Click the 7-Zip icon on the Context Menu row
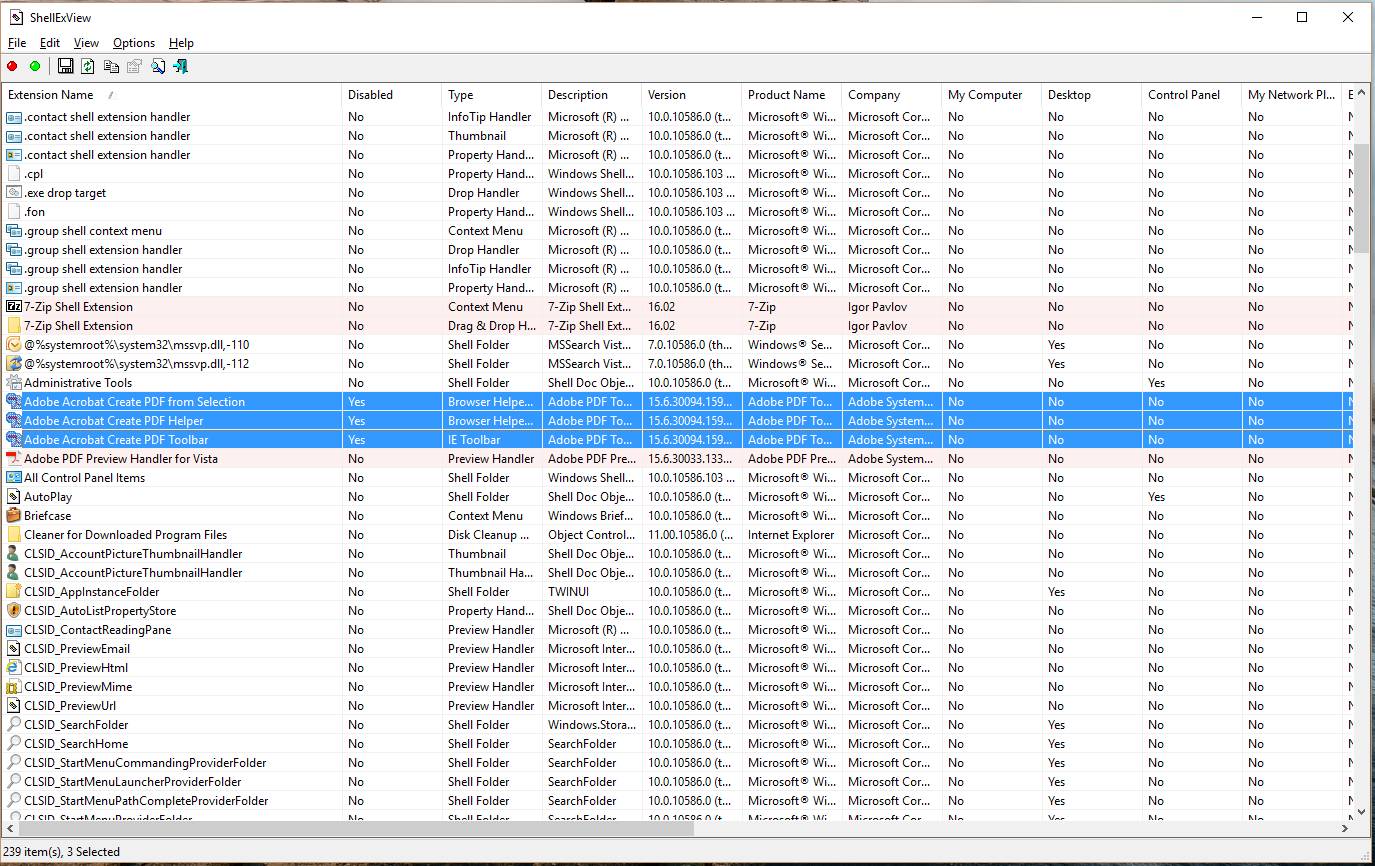The height and width of the screenshot is (866, 1375). pos(14,307)
